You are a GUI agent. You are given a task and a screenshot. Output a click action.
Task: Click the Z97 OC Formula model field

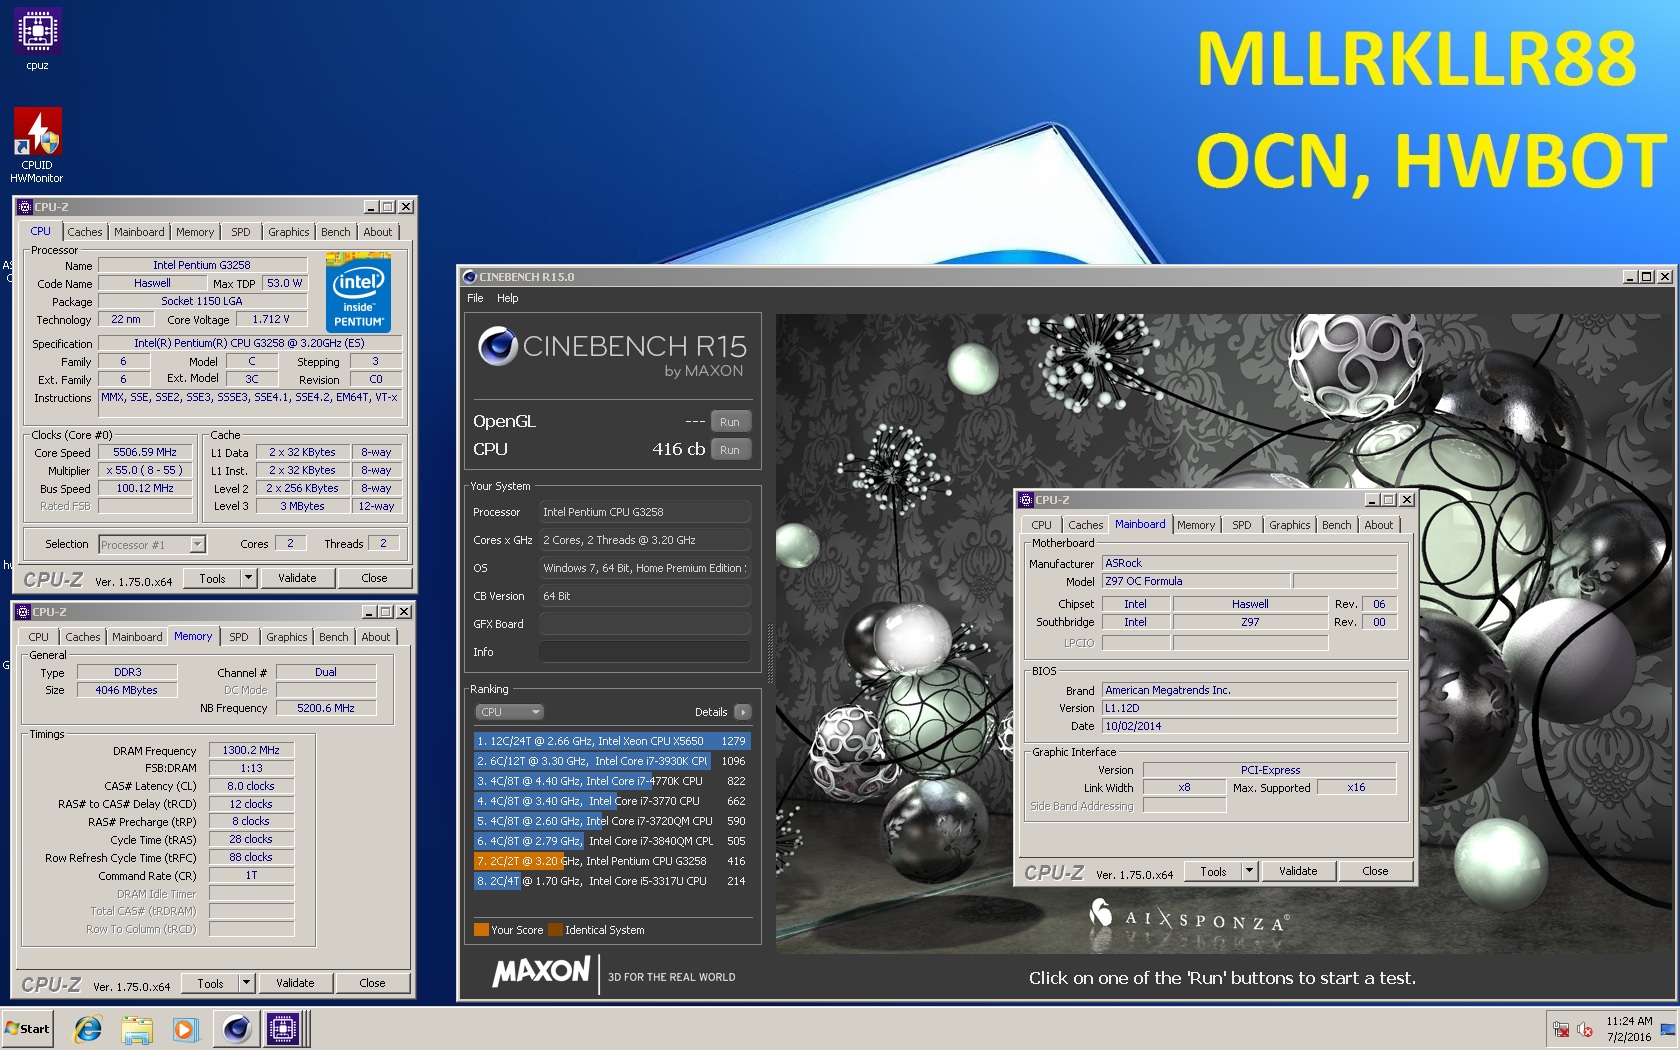tap(1196, 581)
